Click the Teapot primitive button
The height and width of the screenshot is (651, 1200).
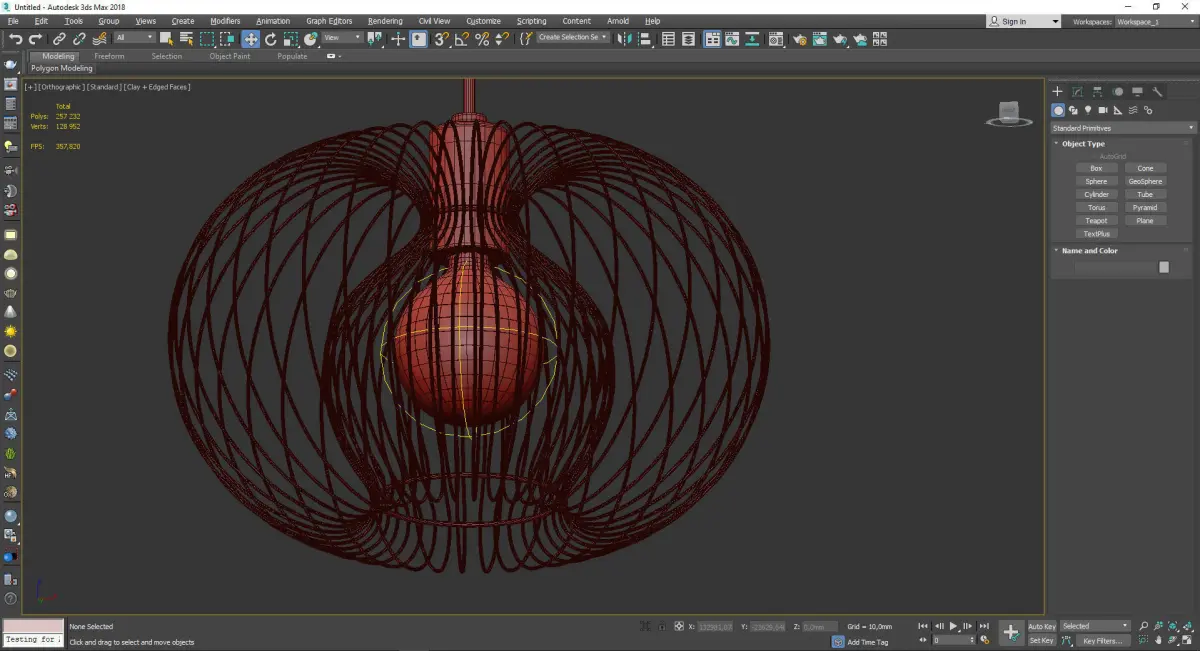click(1096, 221)
